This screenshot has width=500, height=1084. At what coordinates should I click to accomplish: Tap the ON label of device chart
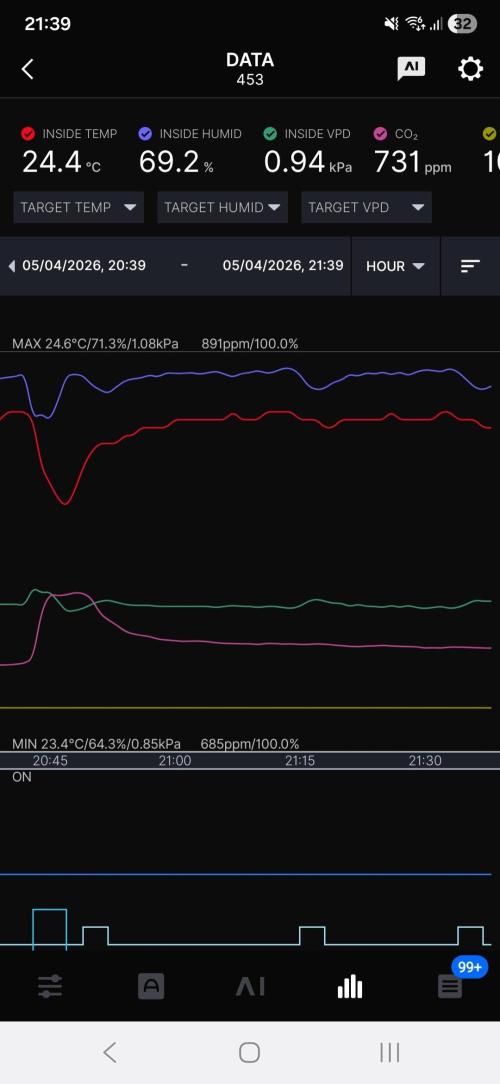click(22, 777)
